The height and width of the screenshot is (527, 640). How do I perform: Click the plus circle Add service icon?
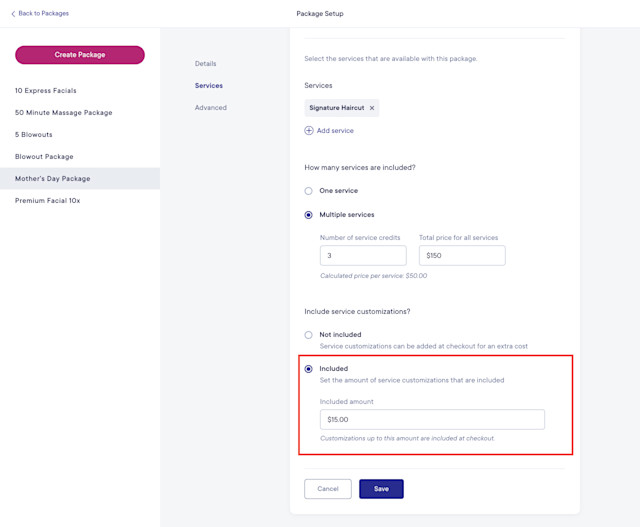pyautogui.click(x=309, y=131)
